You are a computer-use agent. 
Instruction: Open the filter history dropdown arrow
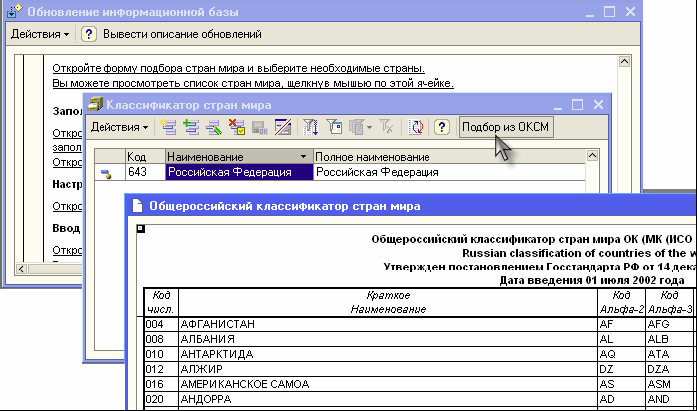368,127
